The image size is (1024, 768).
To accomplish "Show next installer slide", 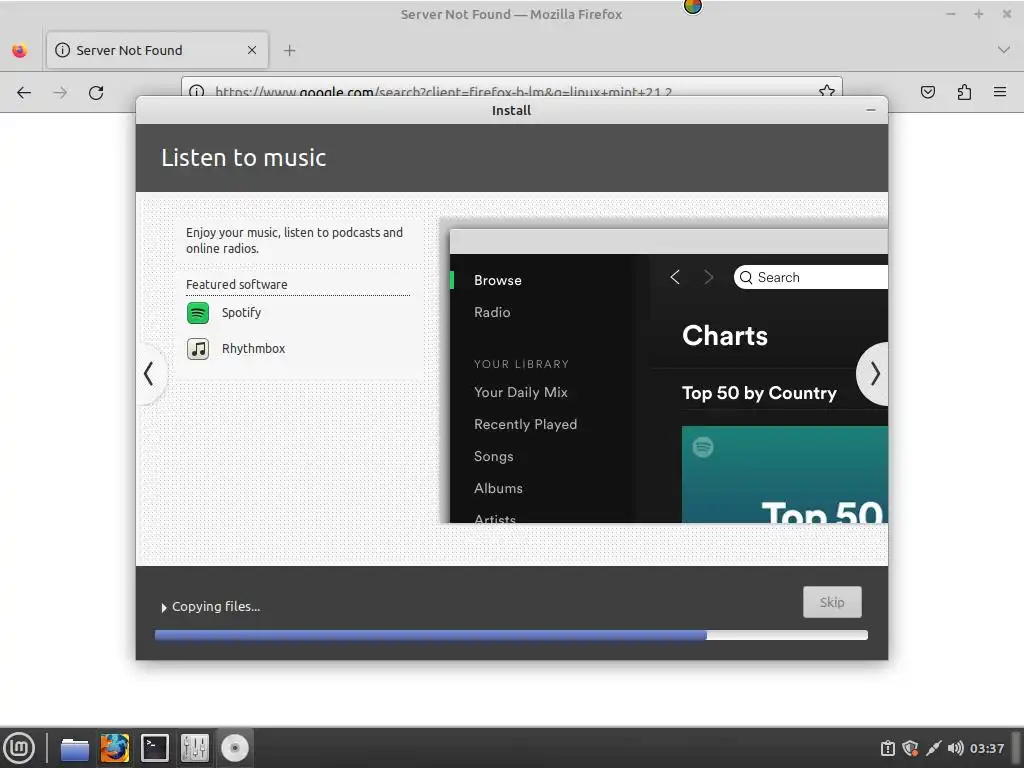I will pyautogui.click(x=874, y=374).
